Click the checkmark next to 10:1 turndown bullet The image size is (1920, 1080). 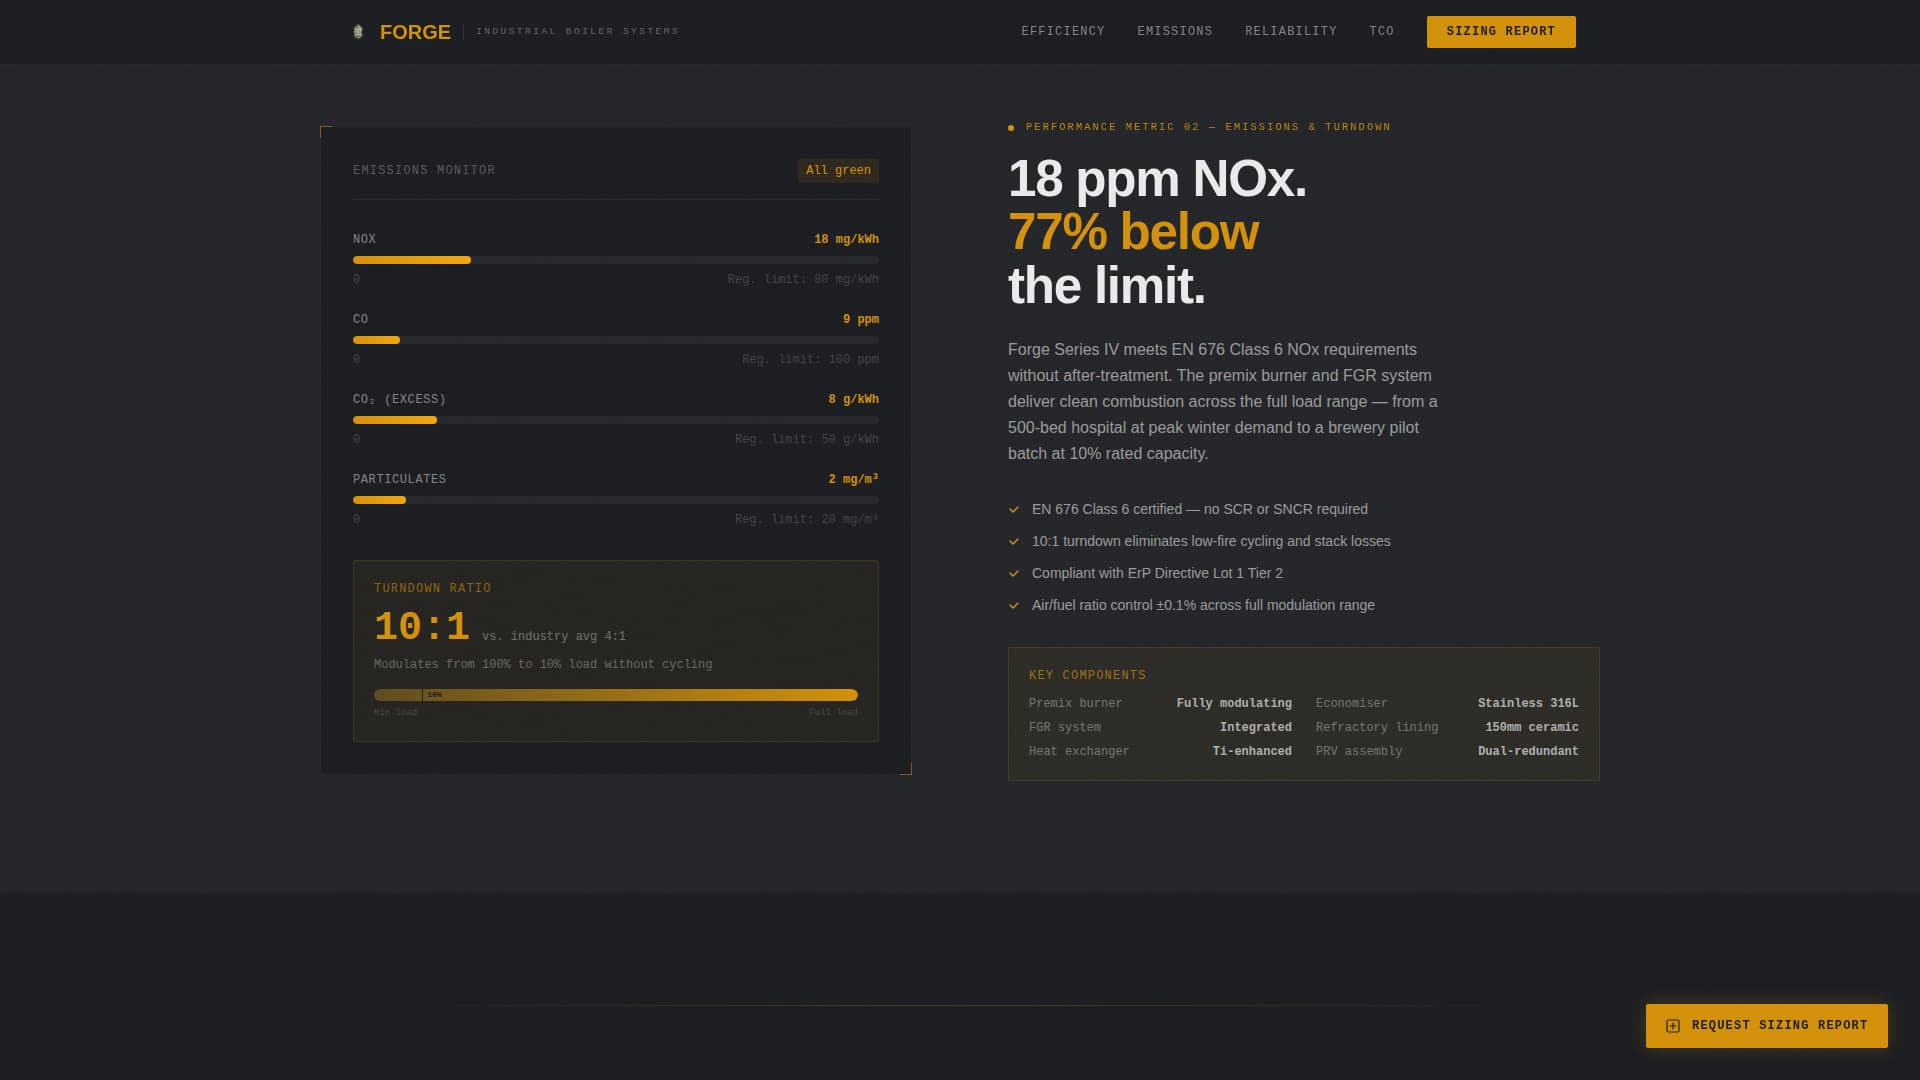(x=1013, y=541)
